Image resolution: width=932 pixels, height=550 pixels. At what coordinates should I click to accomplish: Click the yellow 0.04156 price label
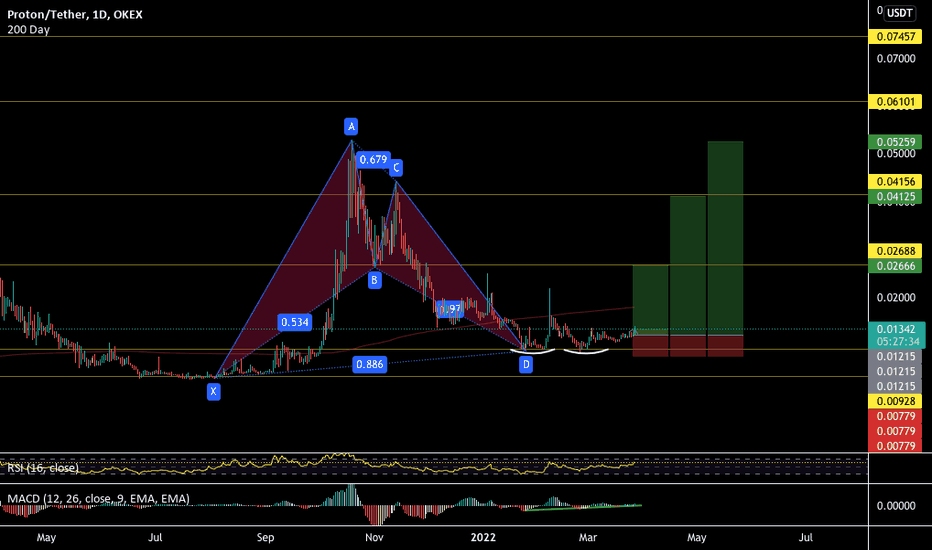pyautogui.click(x=896, y=182)
